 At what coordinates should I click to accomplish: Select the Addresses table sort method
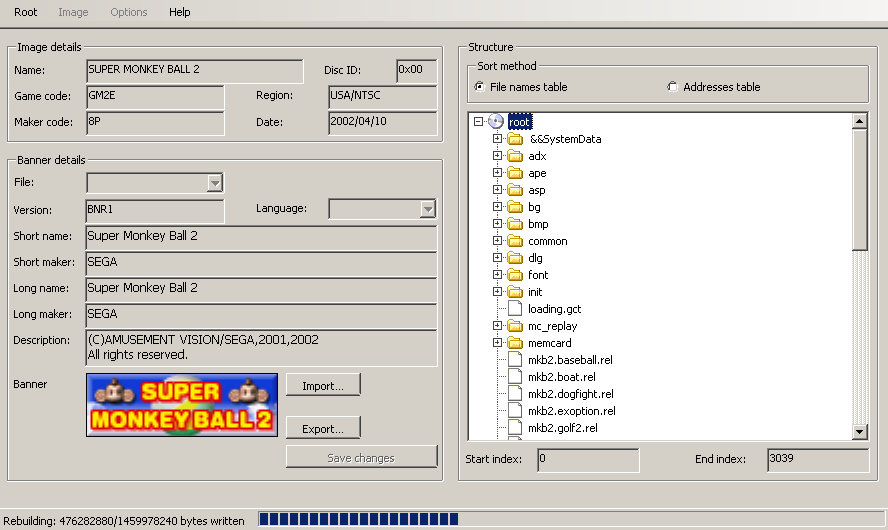tap(672, 87)
